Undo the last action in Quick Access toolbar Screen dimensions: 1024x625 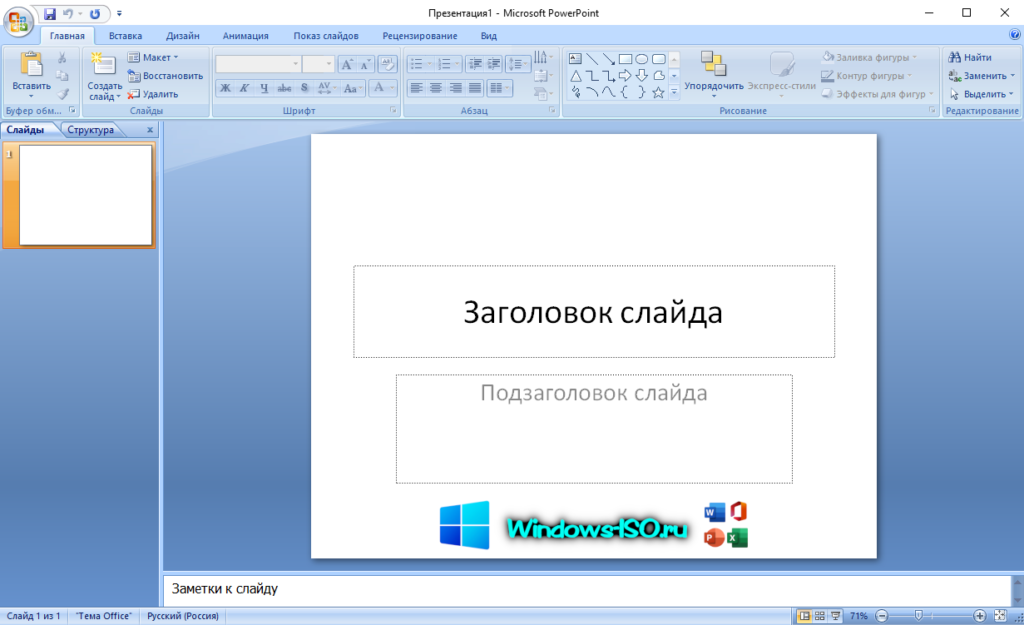(68, 13)
